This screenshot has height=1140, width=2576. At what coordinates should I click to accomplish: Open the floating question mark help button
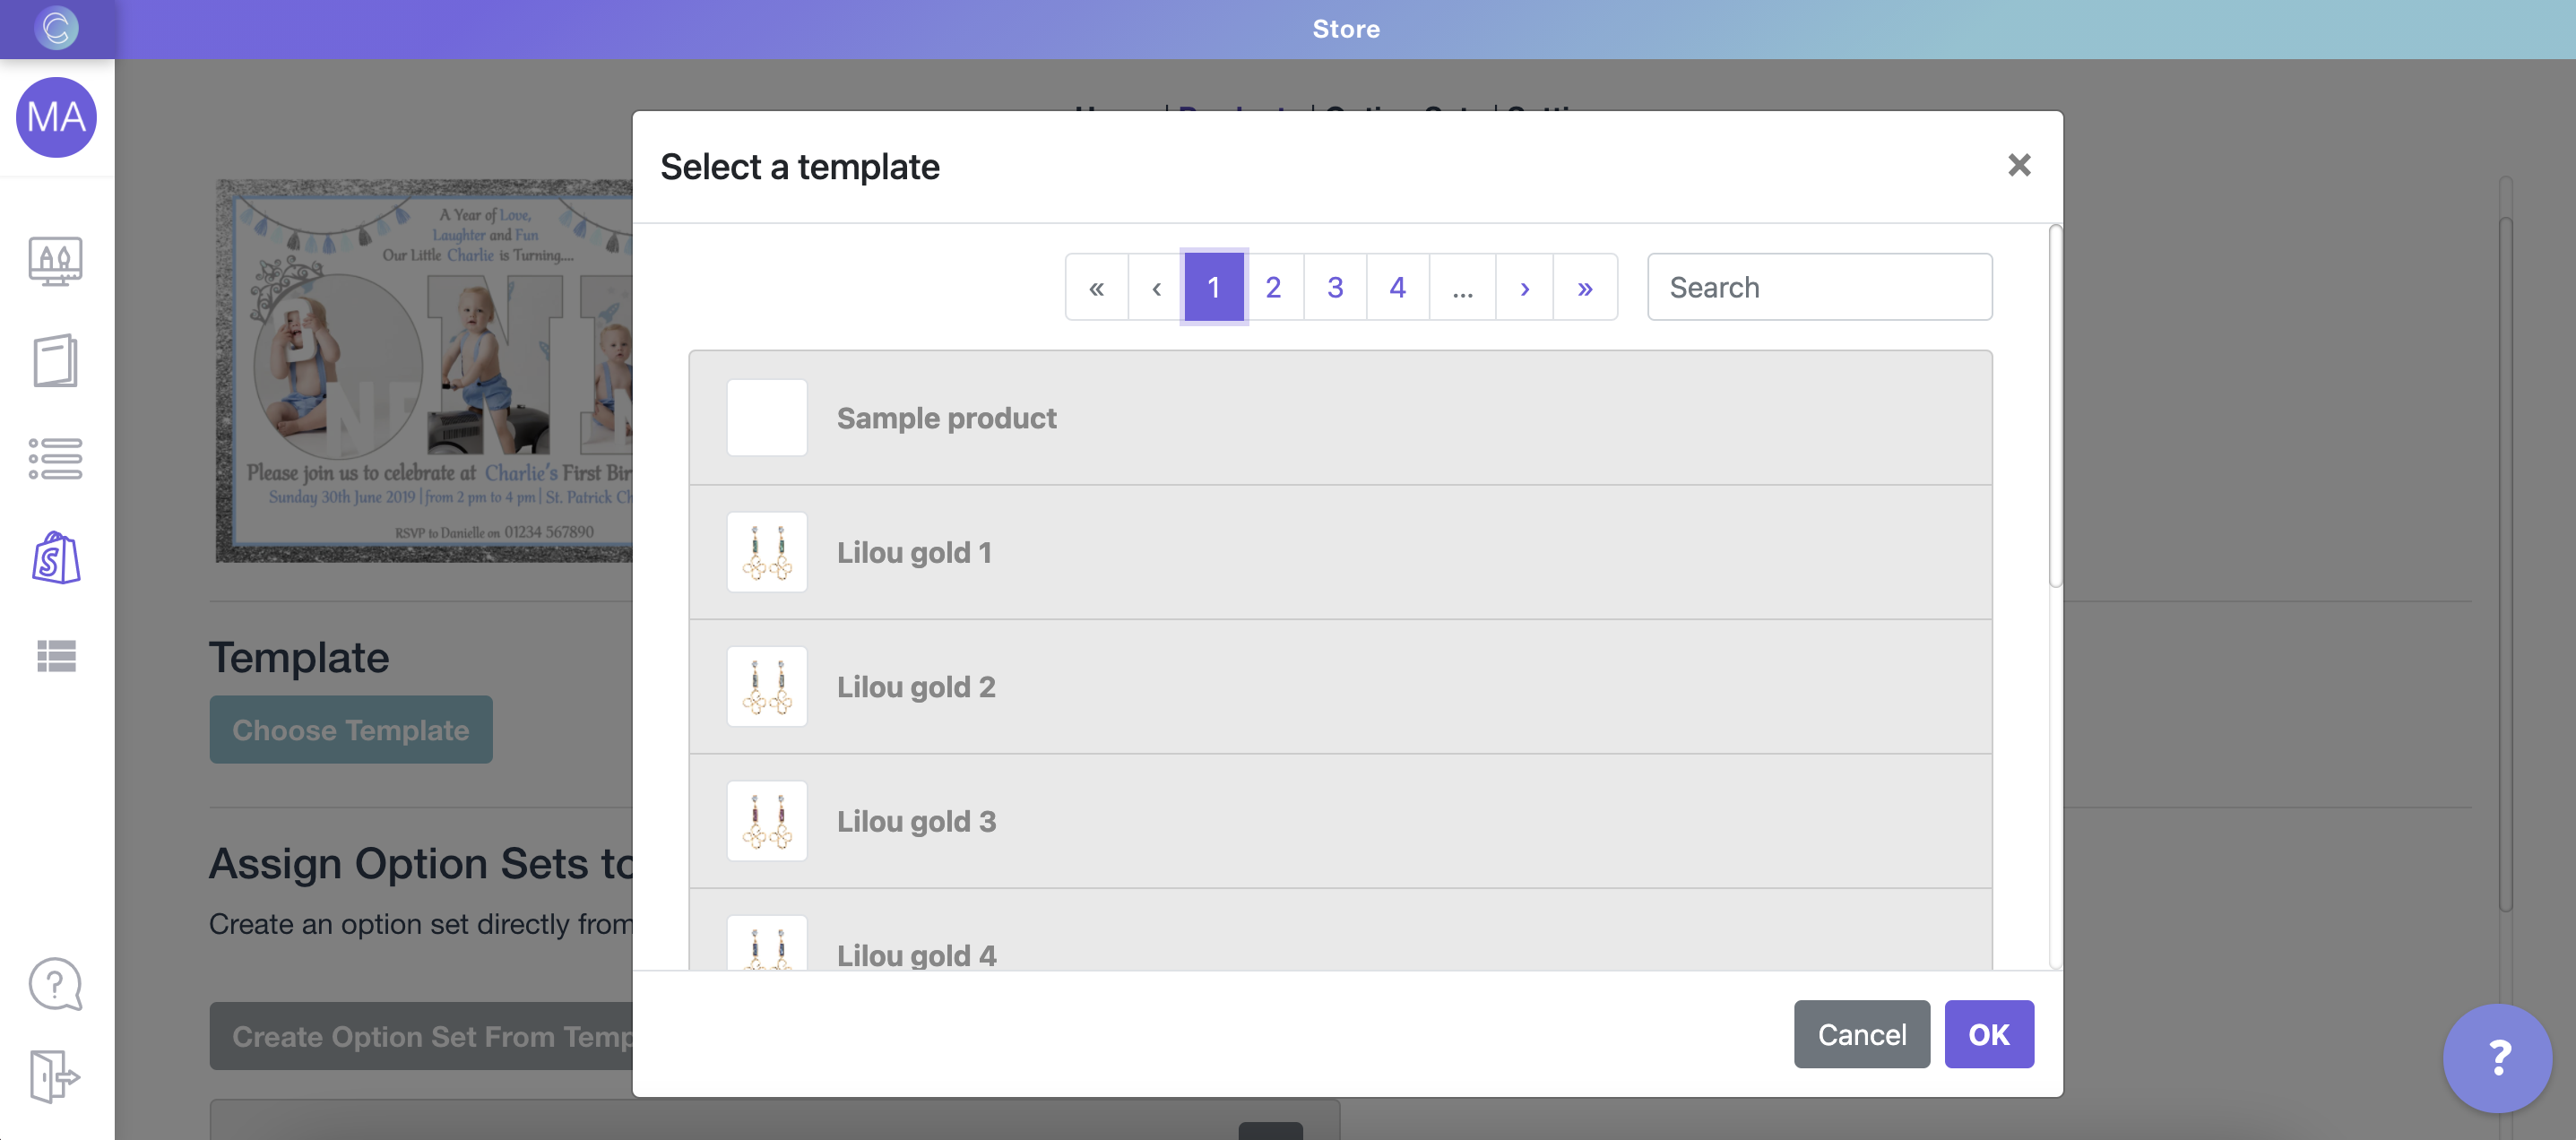2497,1058
